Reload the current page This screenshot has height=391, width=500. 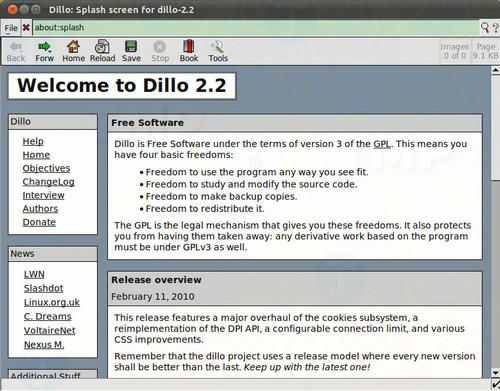102,47
